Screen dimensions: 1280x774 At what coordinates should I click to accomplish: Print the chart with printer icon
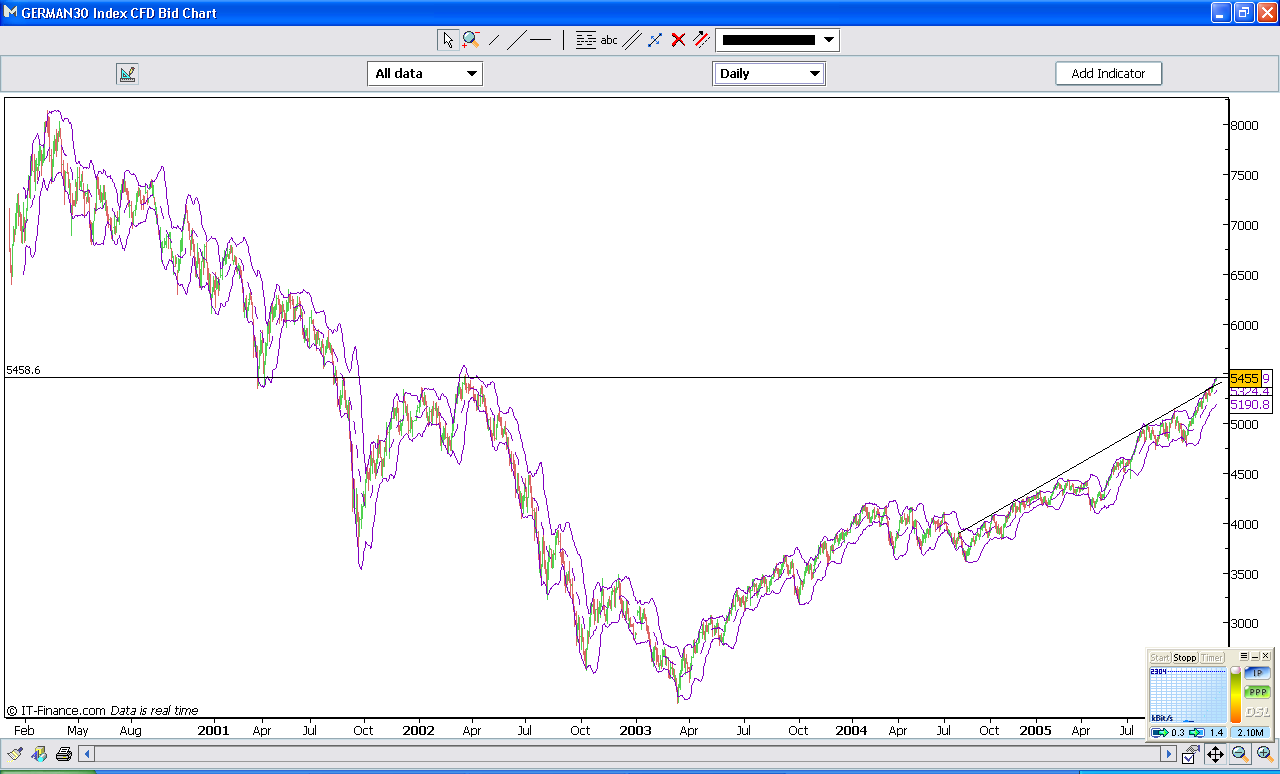(x=64, y=753)
